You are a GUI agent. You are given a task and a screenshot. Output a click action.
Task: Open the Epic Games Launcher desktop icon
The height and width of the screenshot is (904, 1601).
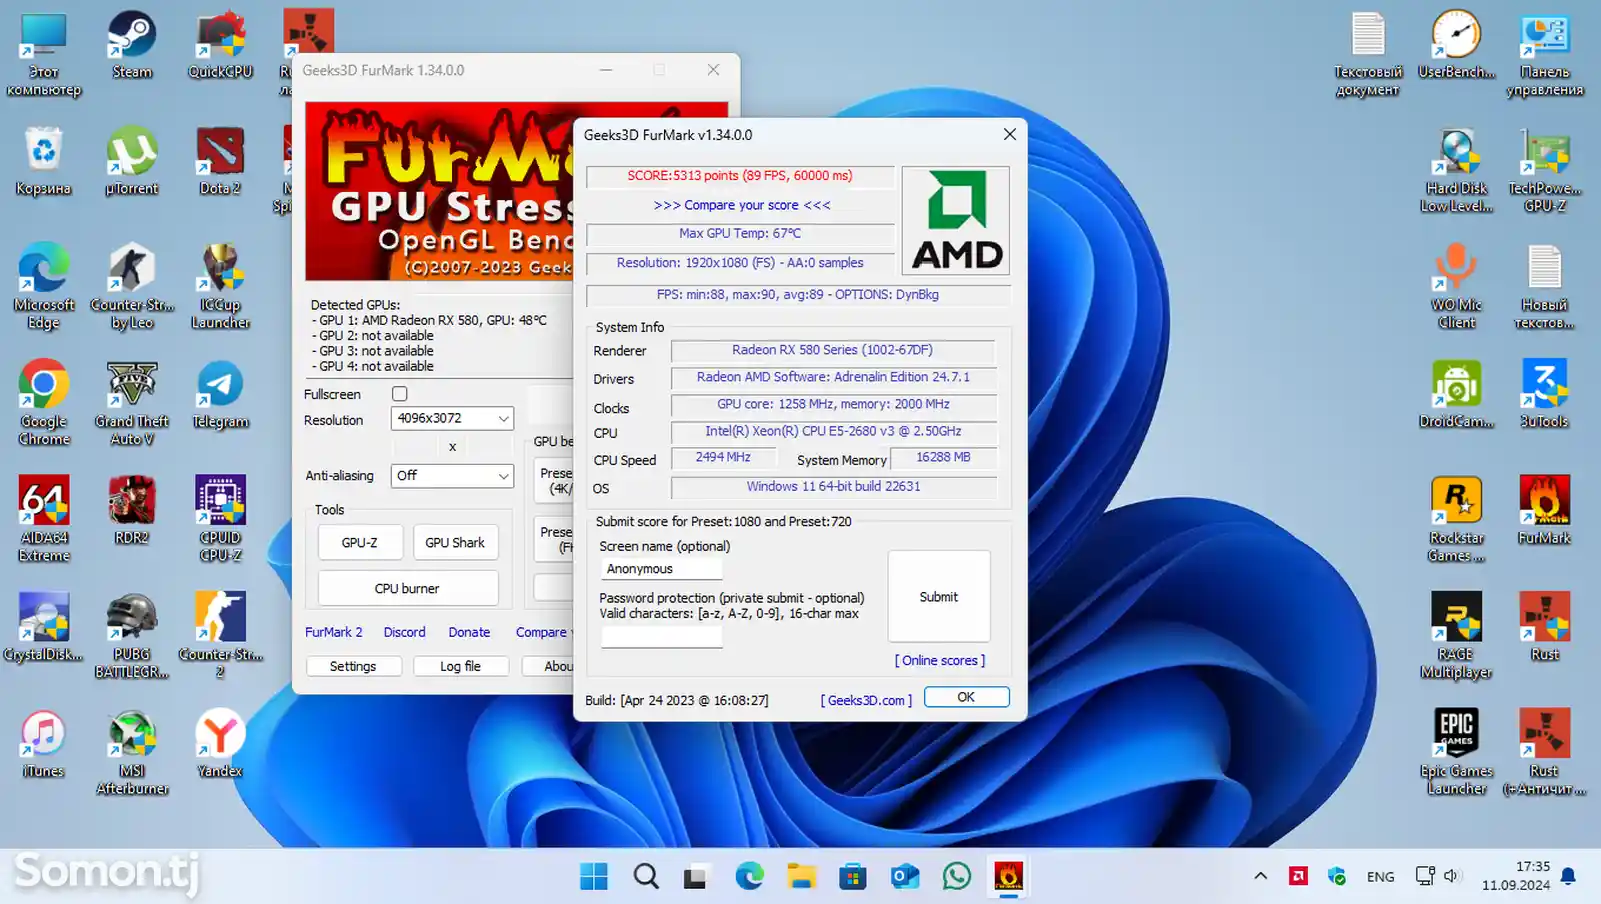tap(1456, 752)
